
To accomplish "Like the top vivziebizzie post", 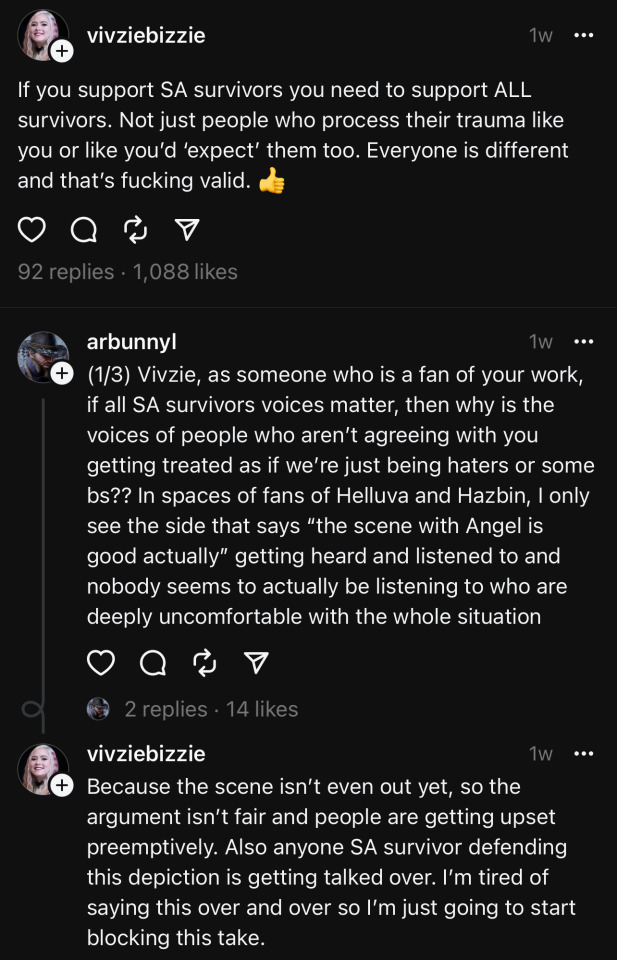I will (32, 231).
